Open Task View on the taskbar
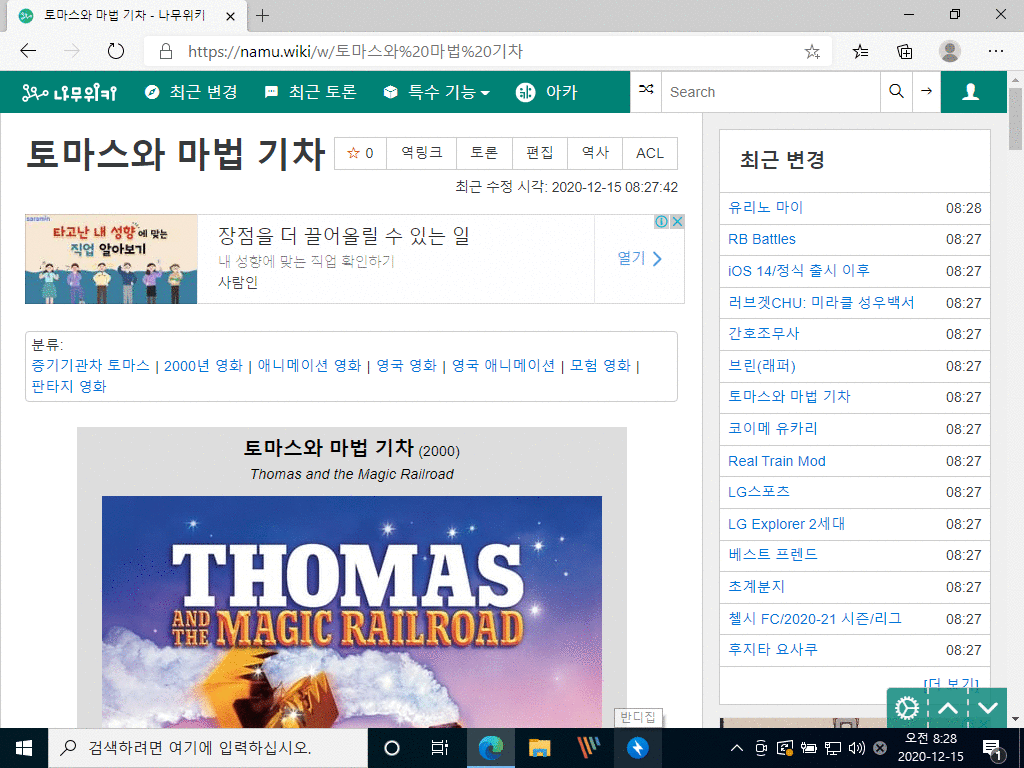The image size is (1024, 768). tap(440, 748)
